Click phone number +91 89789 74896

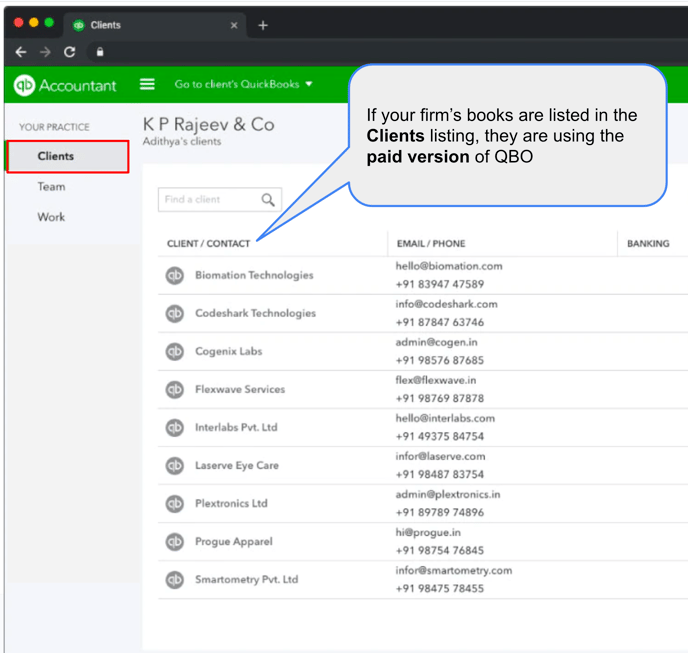pyautogui.click(x=440, y=513)
